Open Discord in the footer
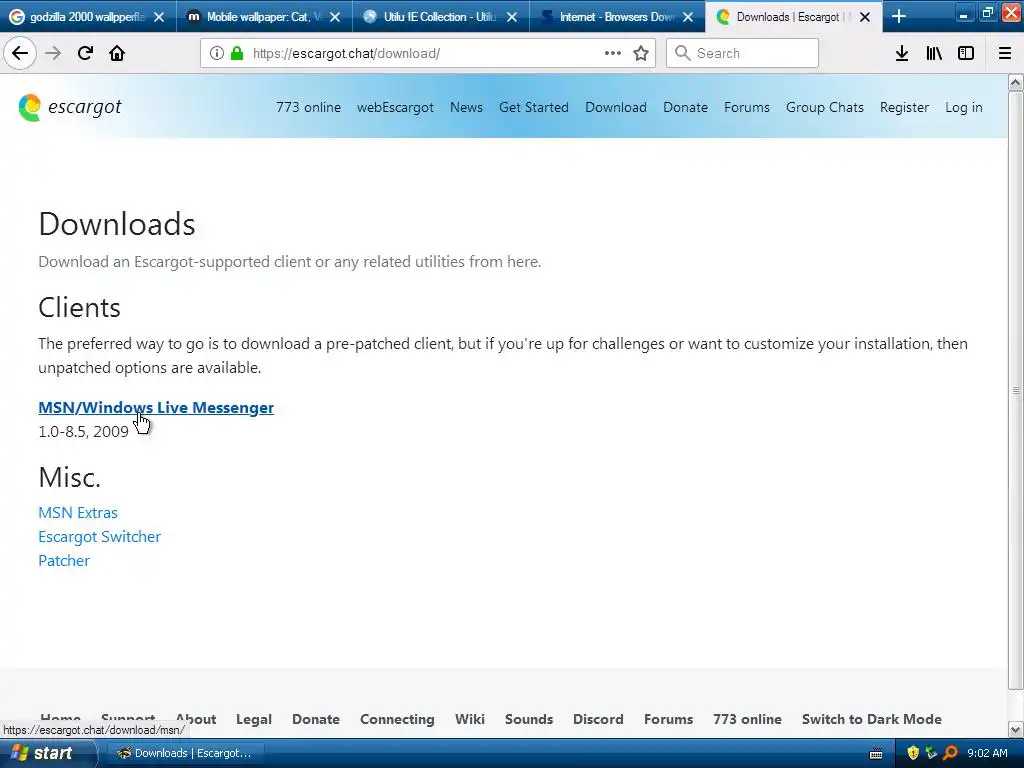1024x768 pixels. (x=598, y=719)
